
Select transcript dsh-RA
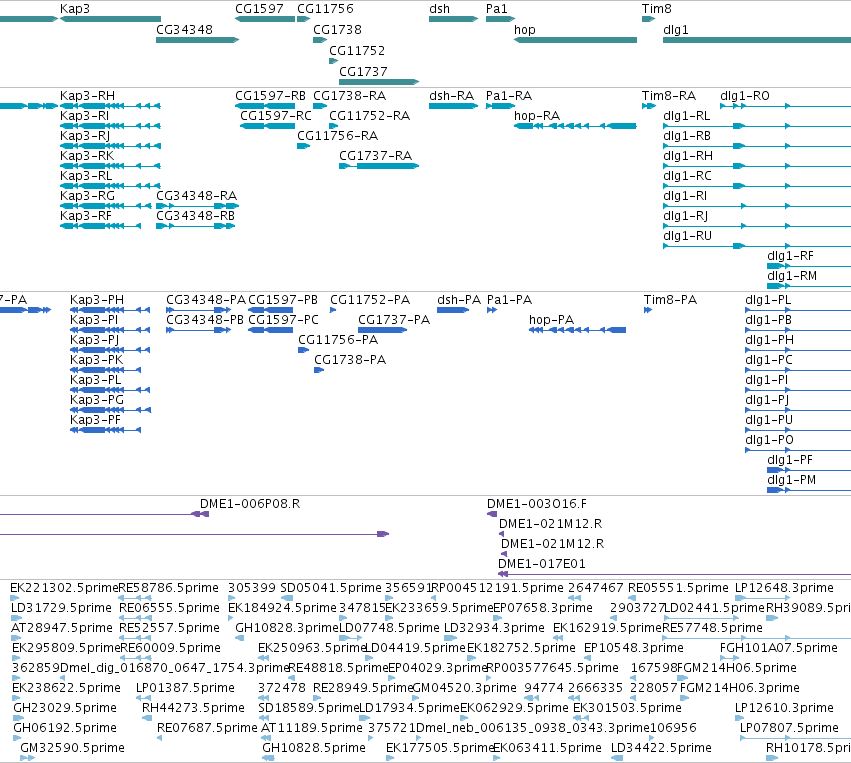click(453, 106)
